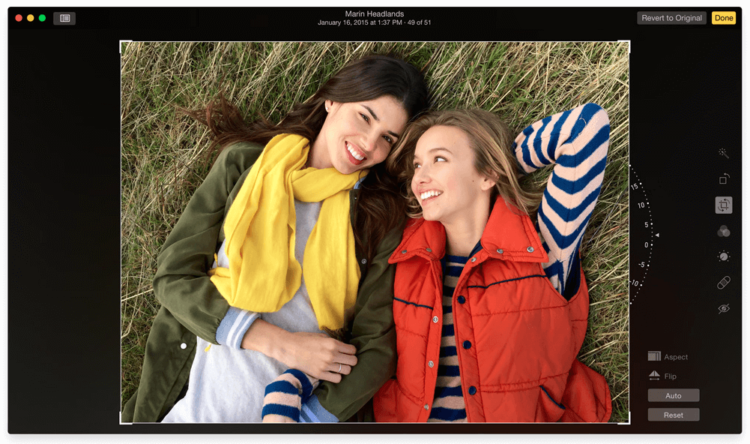Click the Aspect ratio icon

pyautogui.click(x=654, y=356)
